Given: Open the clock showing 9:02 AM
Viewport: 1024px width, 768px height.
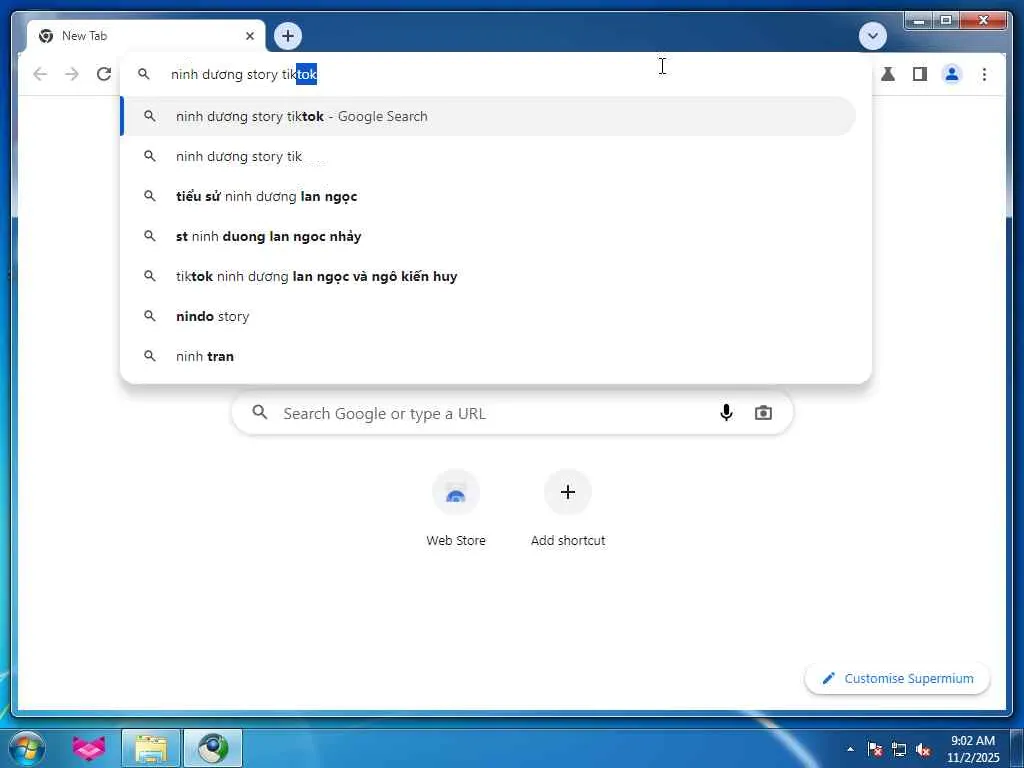Looking at the screenshot, I should click(x=973, y=749).
